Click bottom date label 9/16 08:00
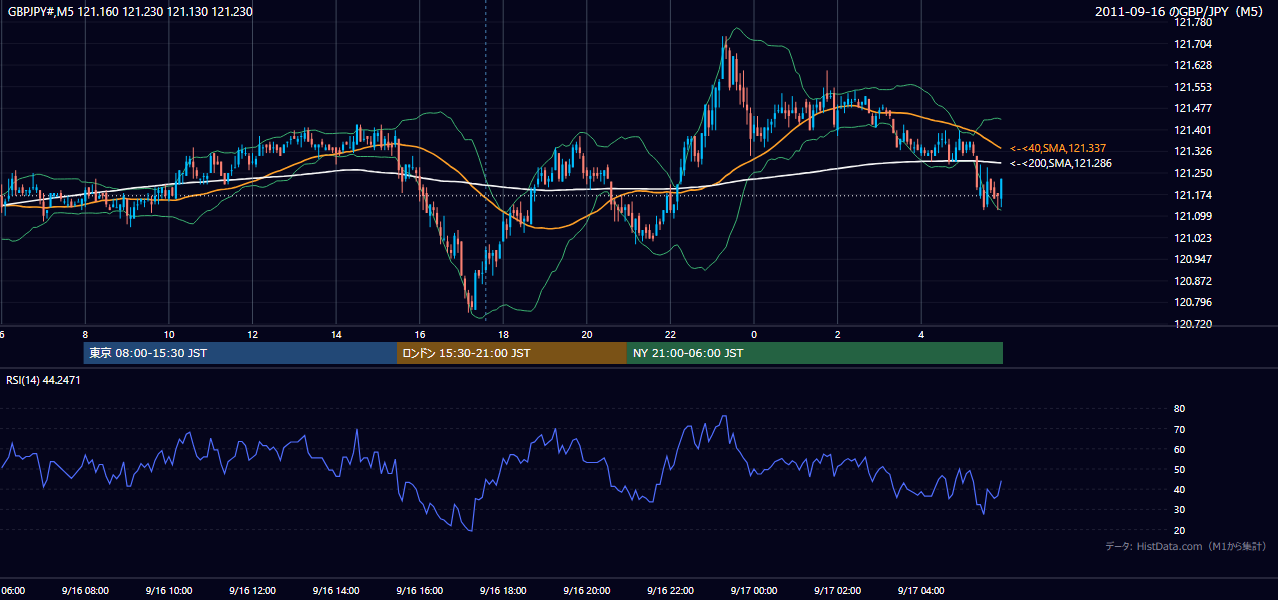 [x=84, y=591]
